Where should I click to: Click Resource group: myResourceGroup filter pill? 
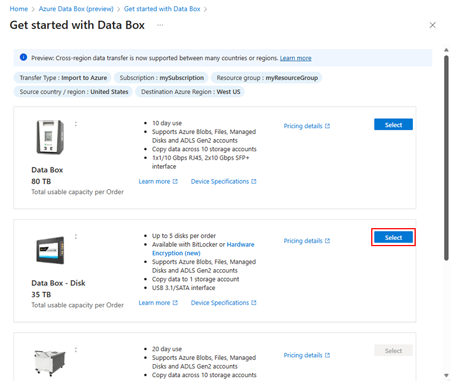(267, 78)
